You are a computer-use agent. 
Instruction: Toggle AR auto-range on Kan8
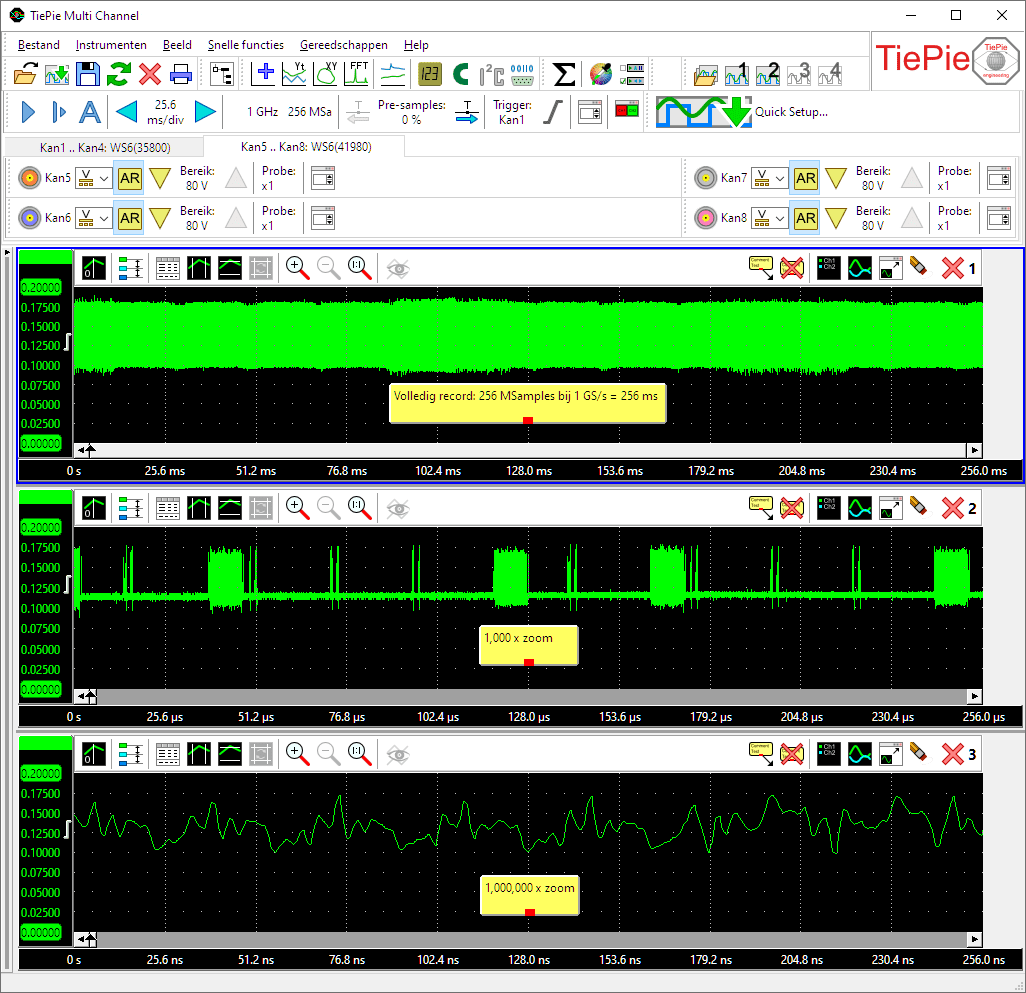pos(805,217)
